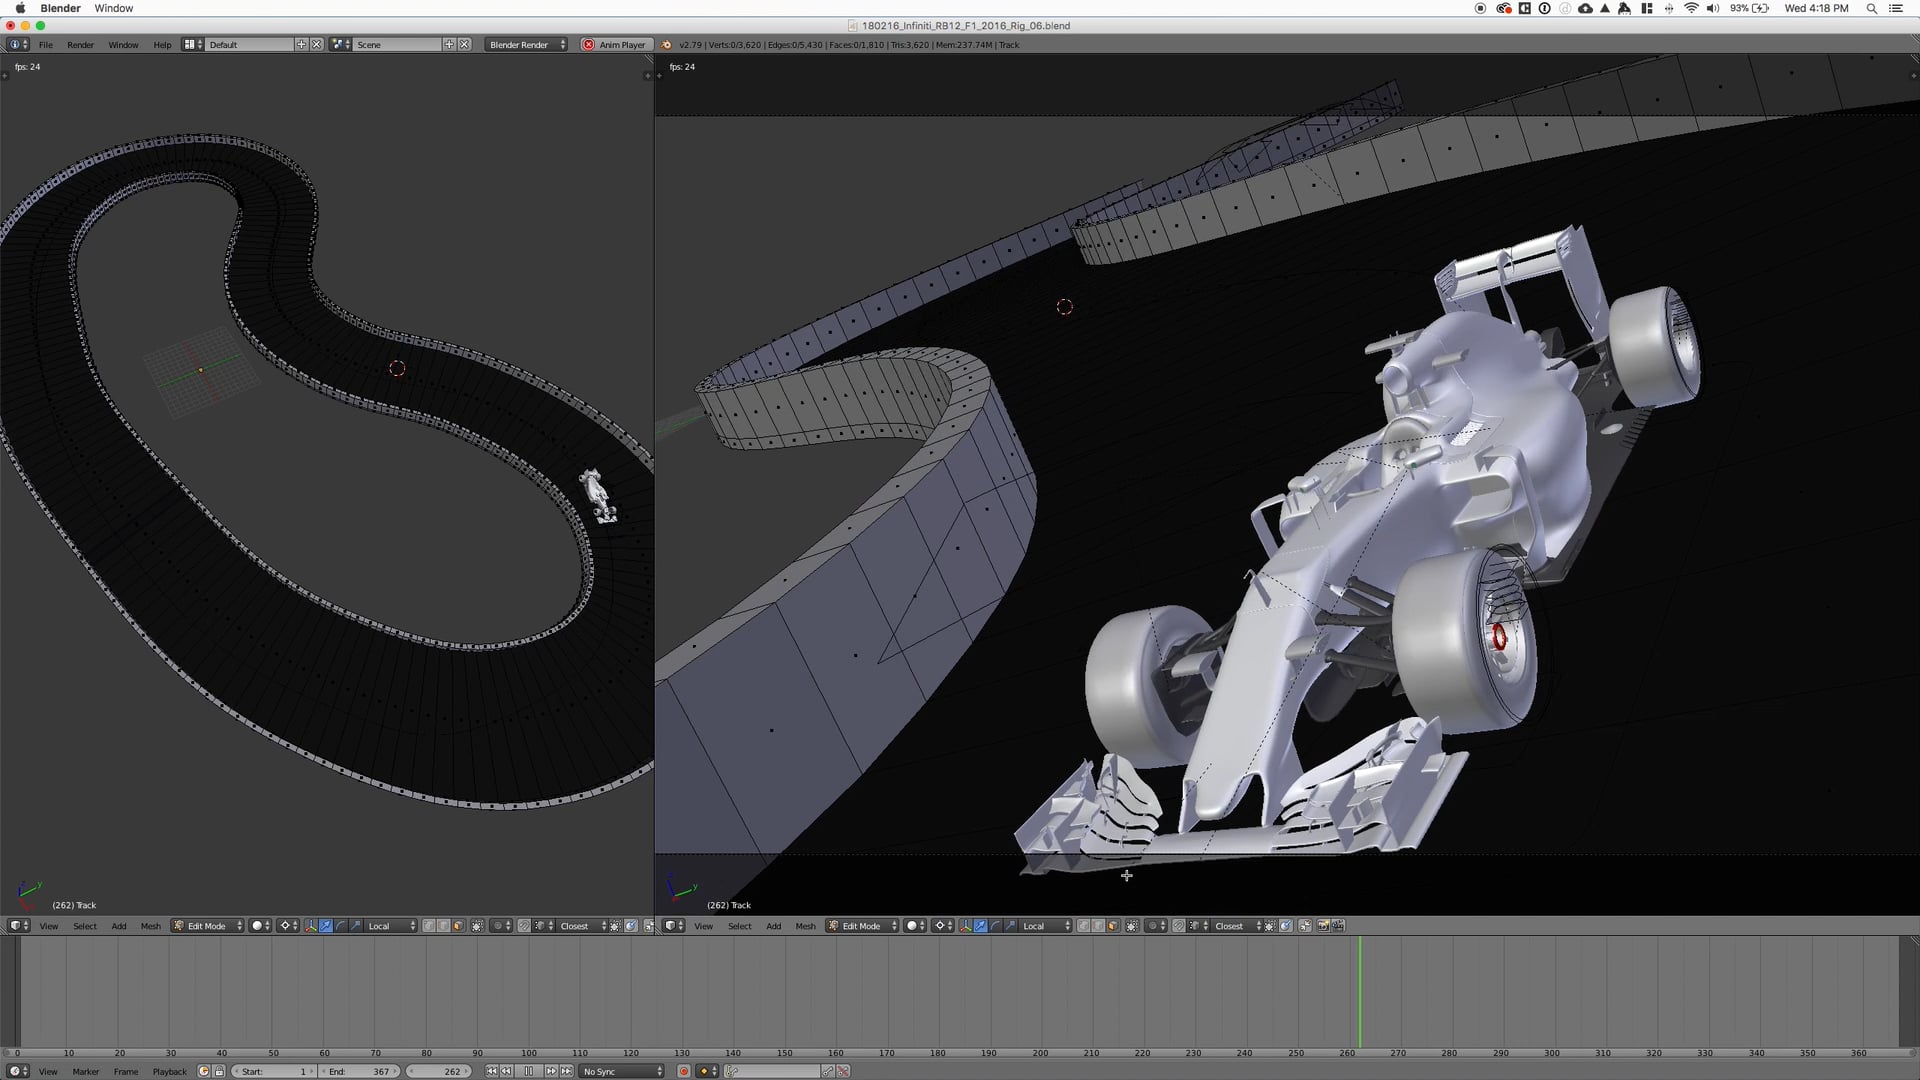Stop Anim Player button

click(x=616, y=45)
